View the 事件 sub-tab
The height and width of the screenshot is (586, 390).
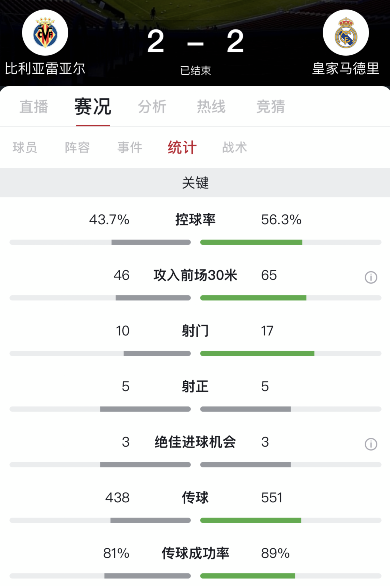pyautogui.click(x=130, y=147)
